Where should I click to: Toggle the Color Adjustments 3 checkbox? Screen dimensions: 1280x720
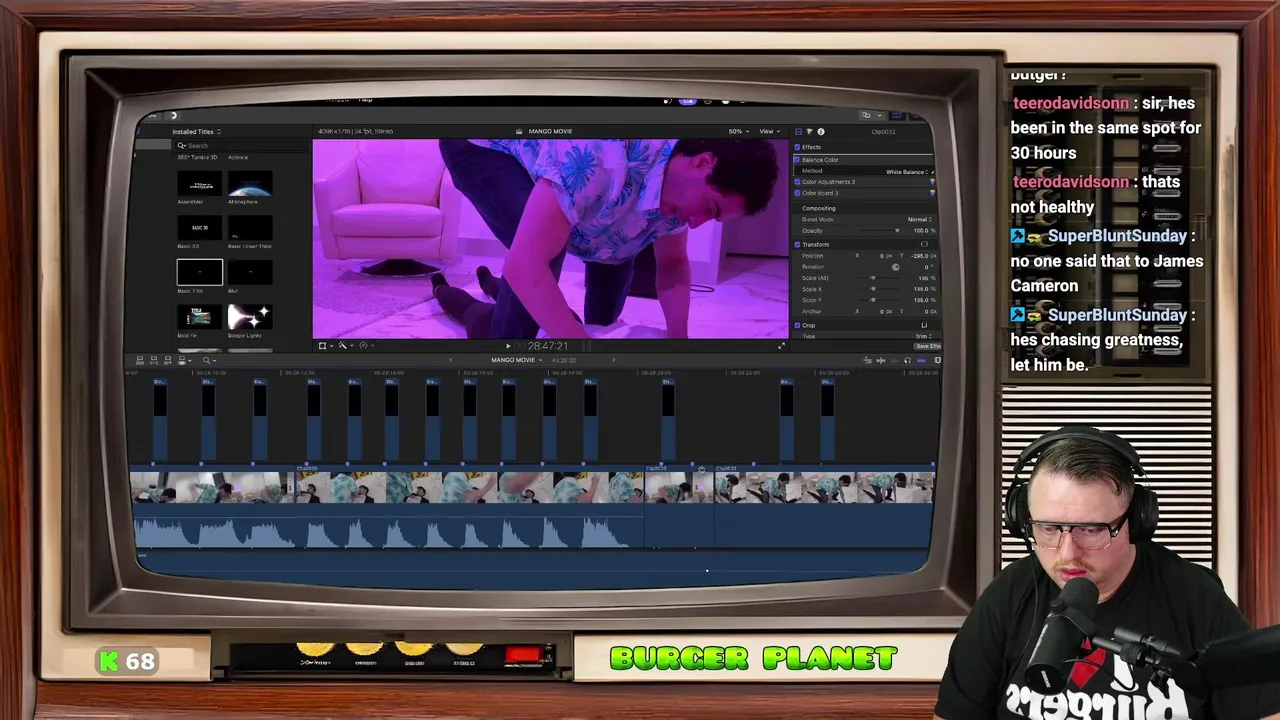[x=797, y=182]
